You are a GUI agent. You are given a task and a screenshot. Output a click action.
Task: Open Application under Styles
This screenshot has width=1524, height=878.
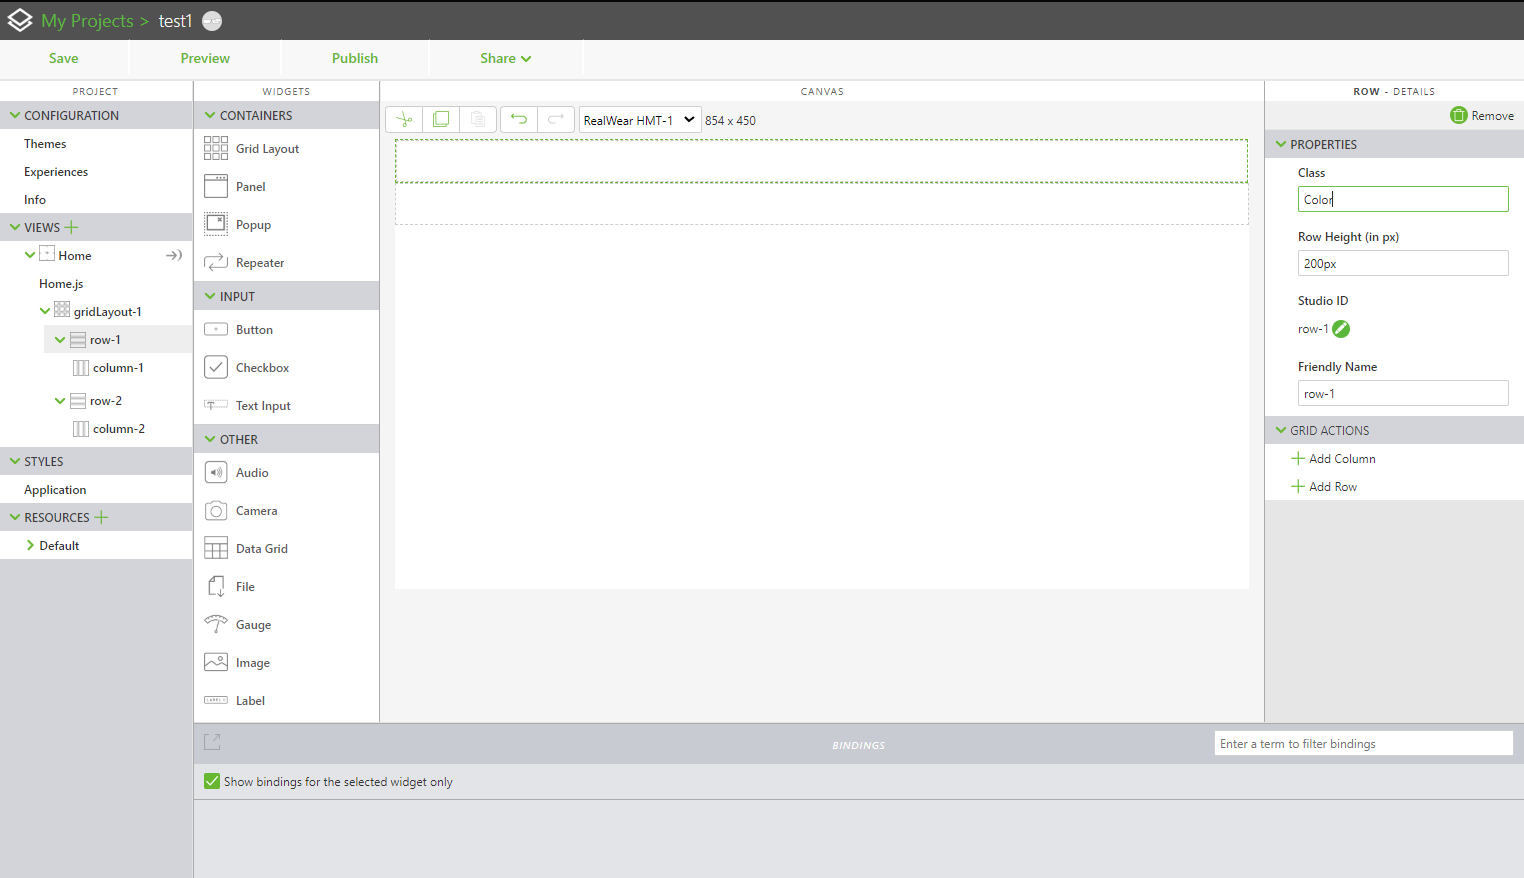56,489
